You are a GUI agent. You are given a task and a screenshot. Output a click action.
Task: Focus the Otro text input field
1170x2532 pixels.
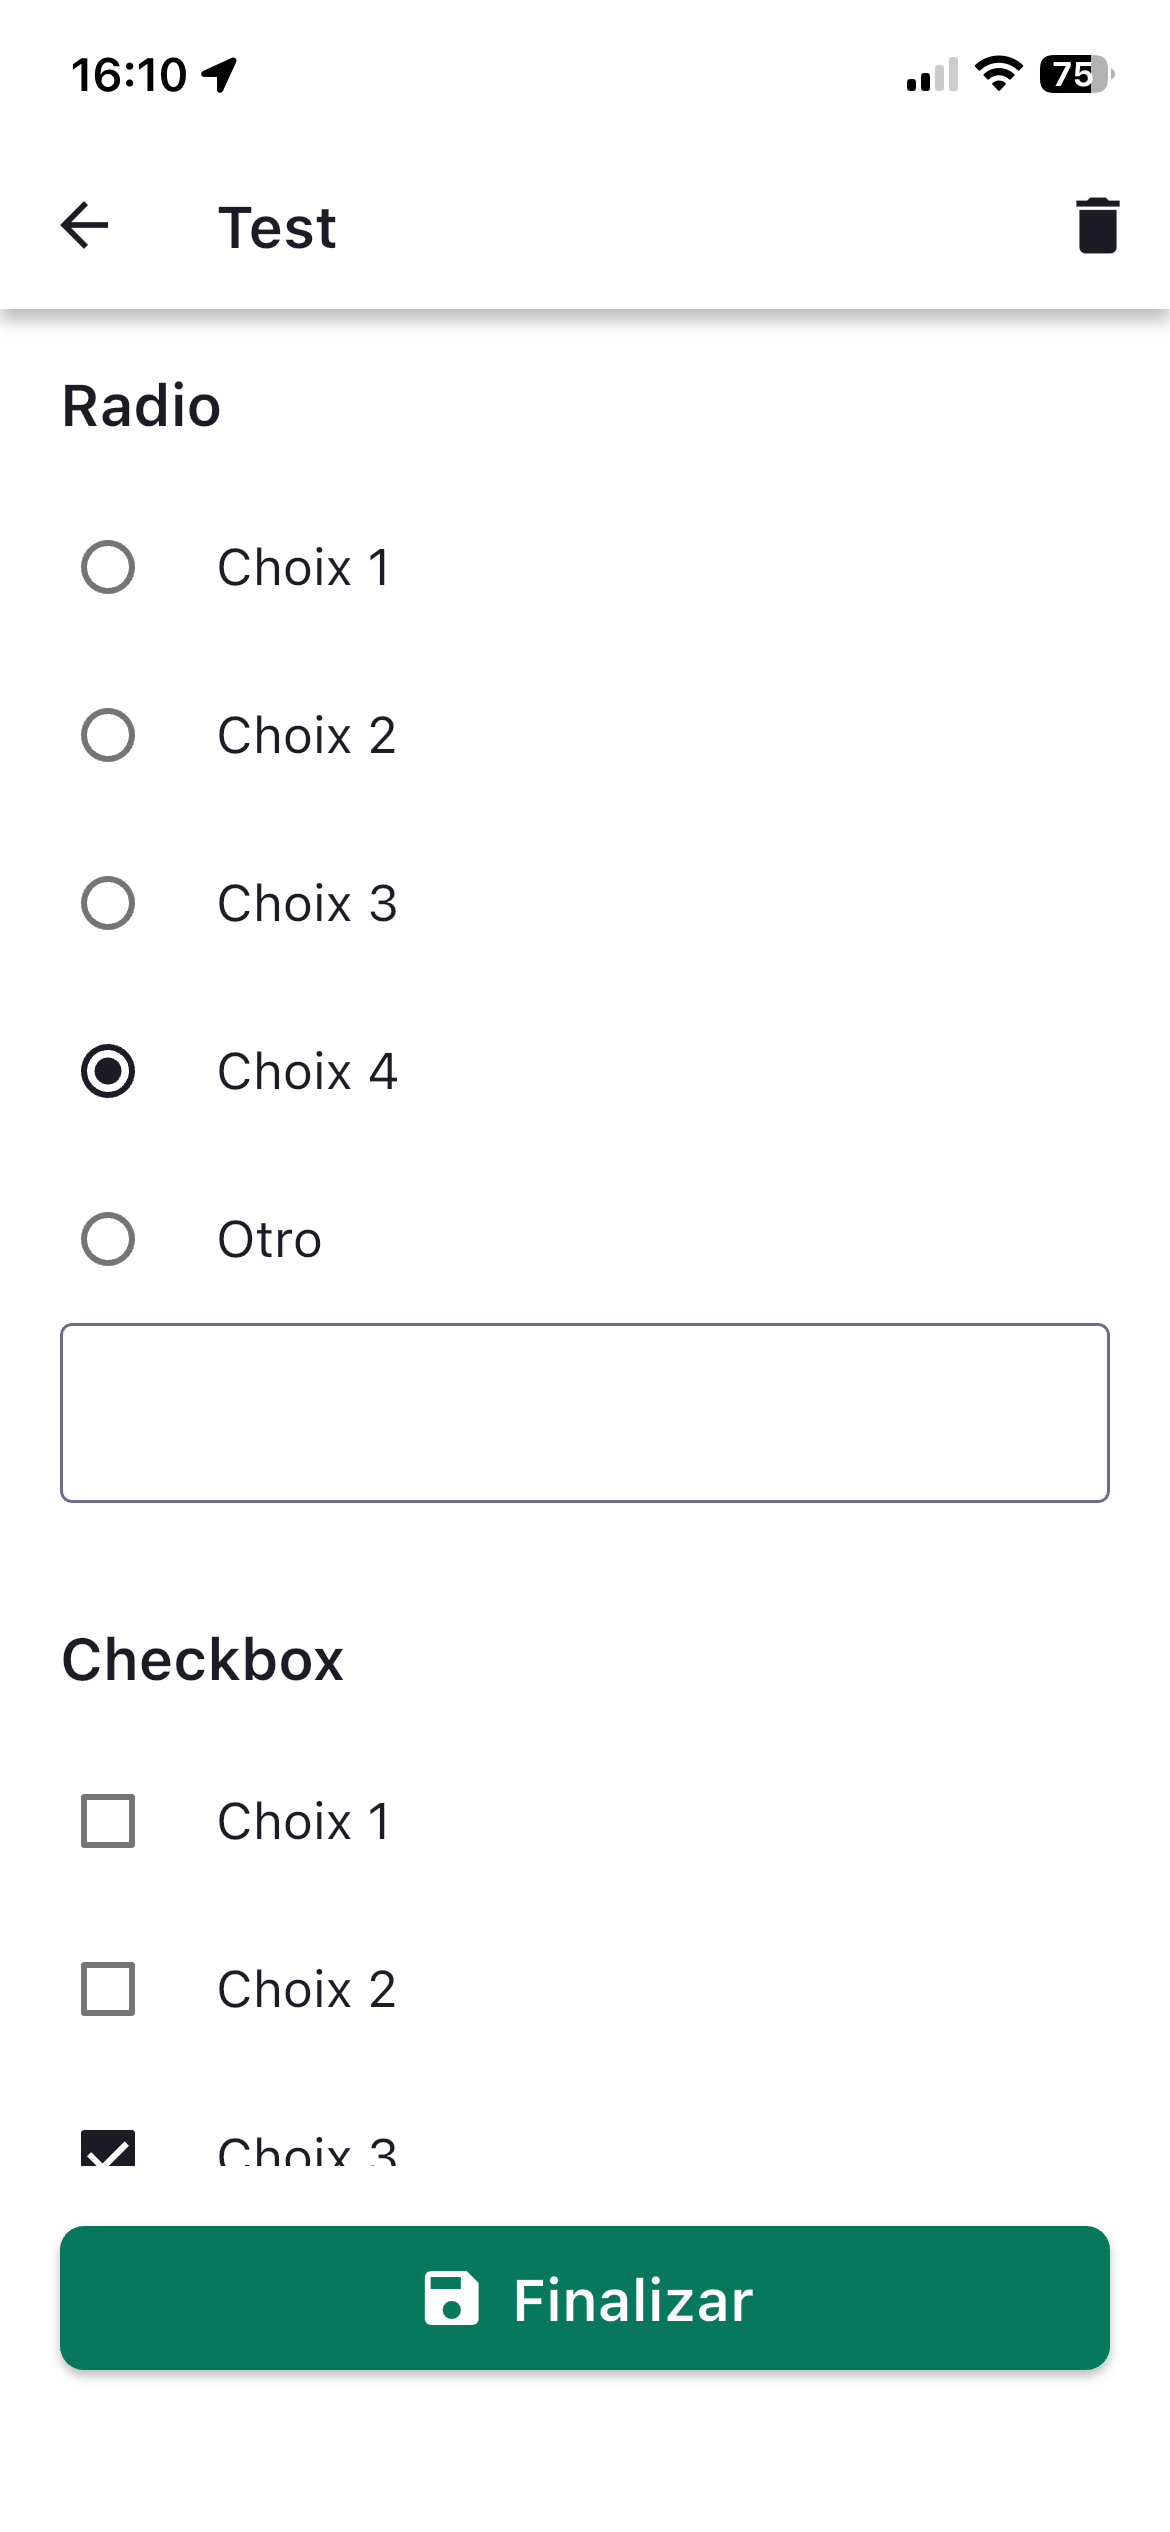(x=585, y=1413)
